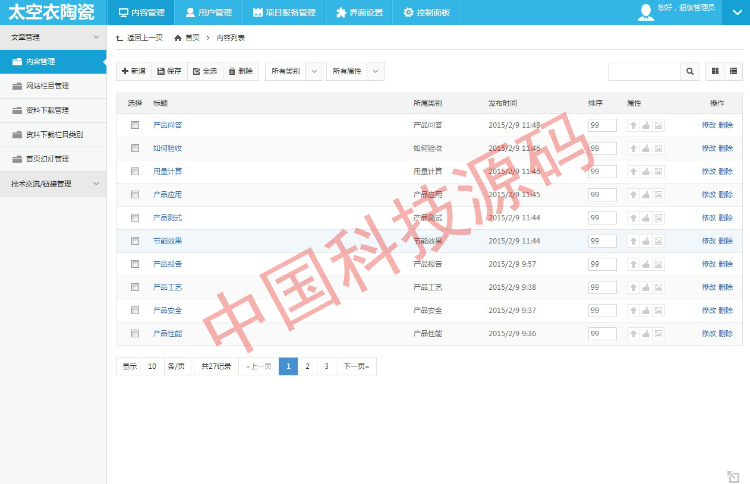Tick the checkbox for 产品问答 row
Viewport: 750px width, 484px height.
click(x=135, y=125)
